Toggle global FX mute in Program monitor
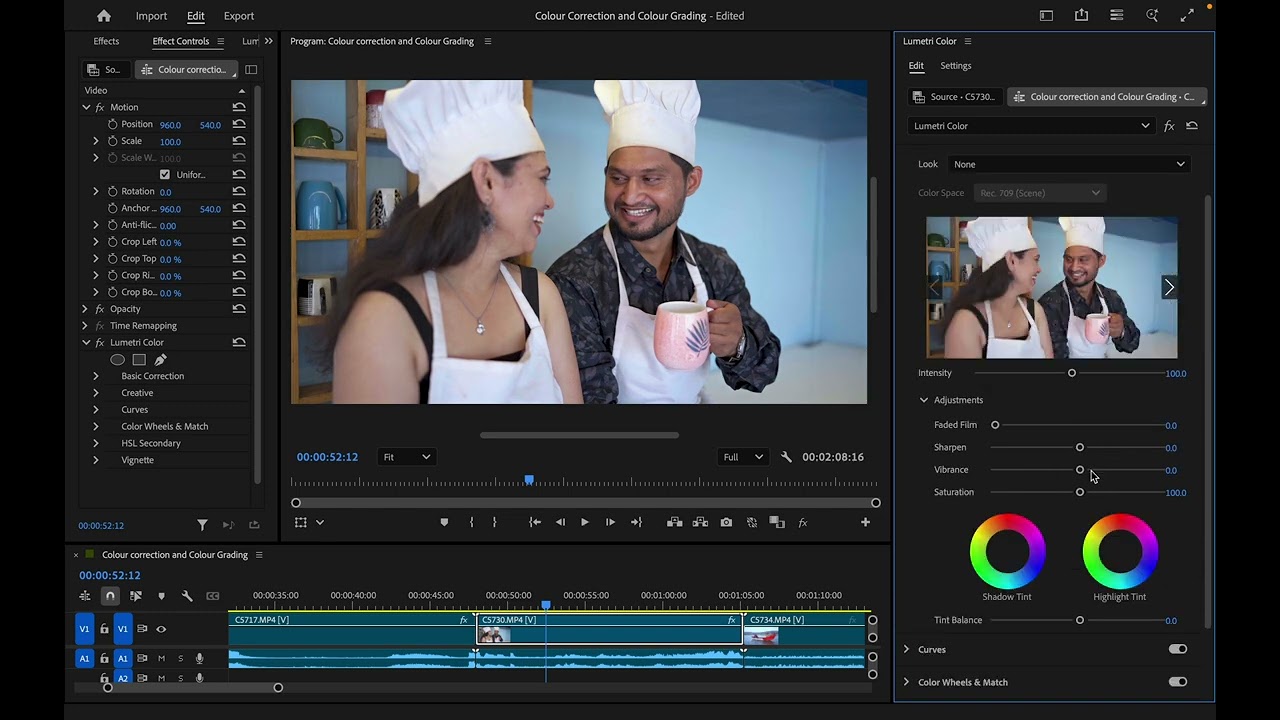This screenshot has width=1280, height=720. click(x=802, y=522)
